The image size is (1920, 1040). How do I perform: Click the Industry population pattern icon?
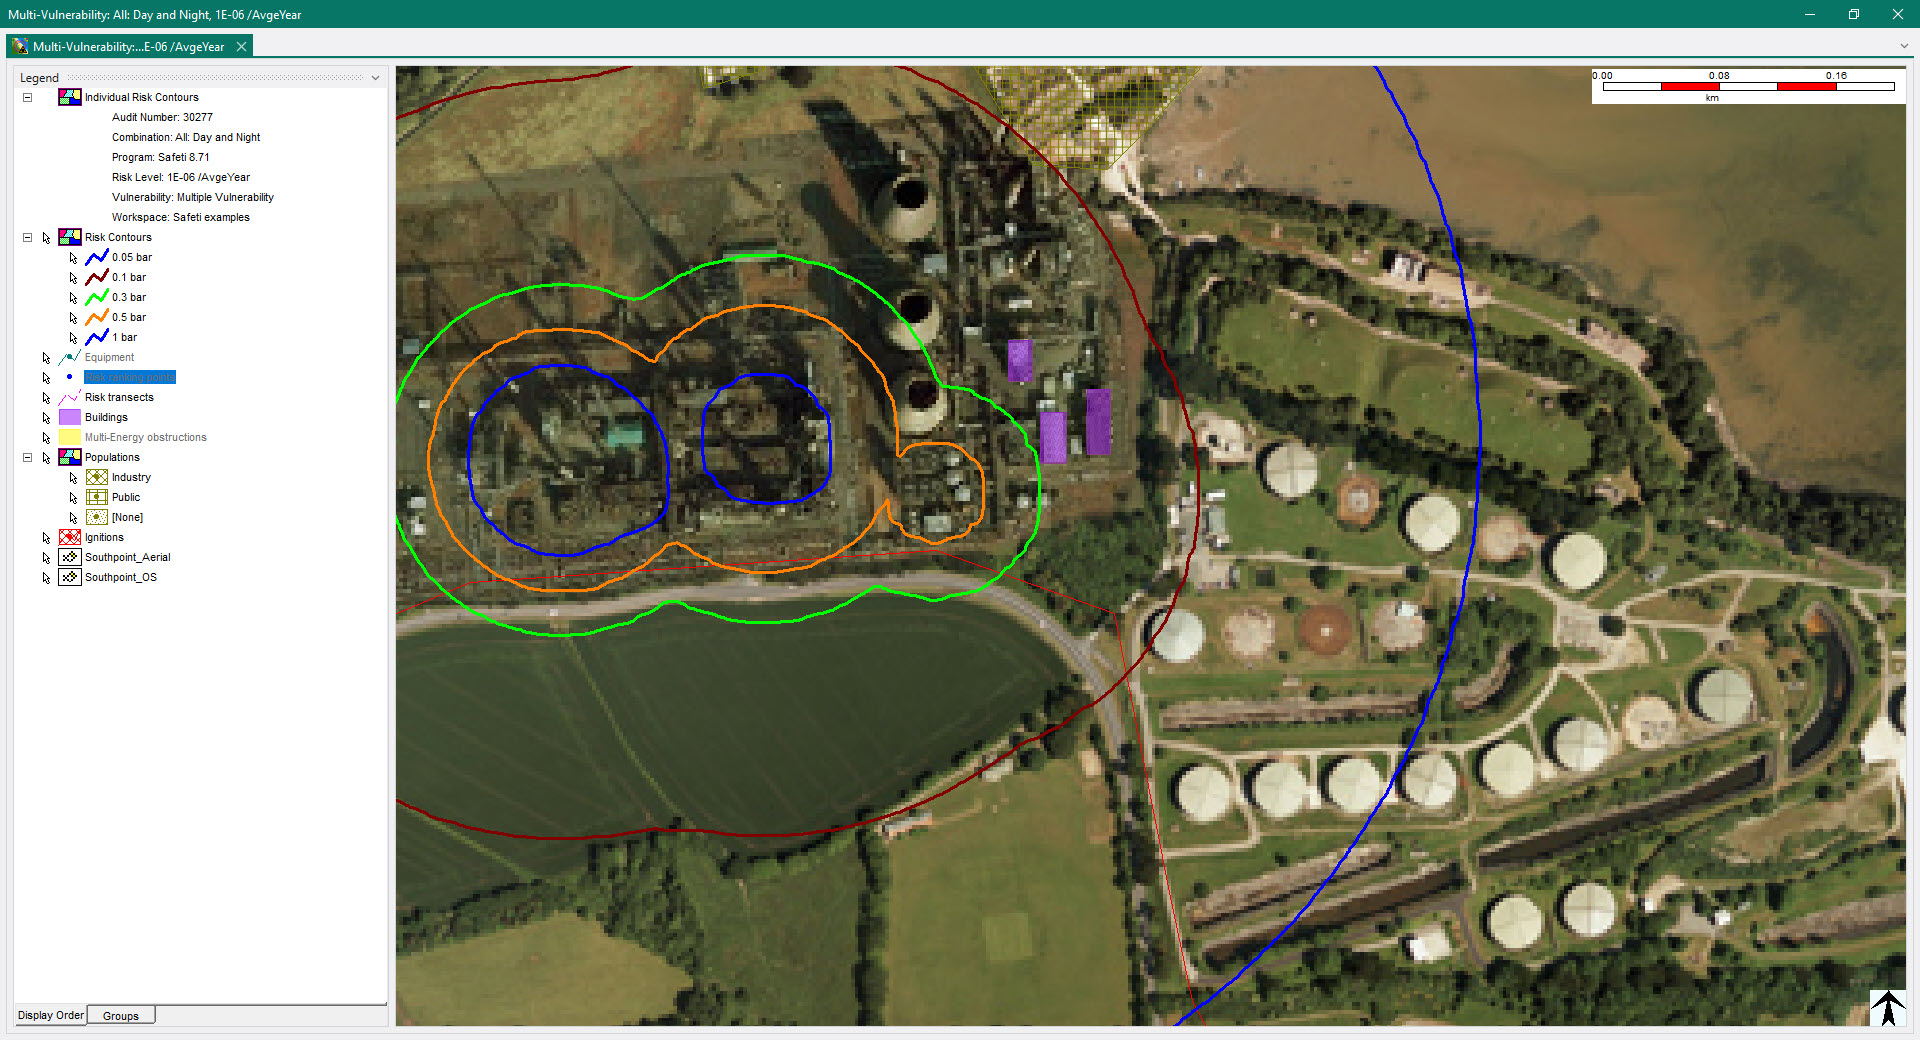tap(97, 477)
